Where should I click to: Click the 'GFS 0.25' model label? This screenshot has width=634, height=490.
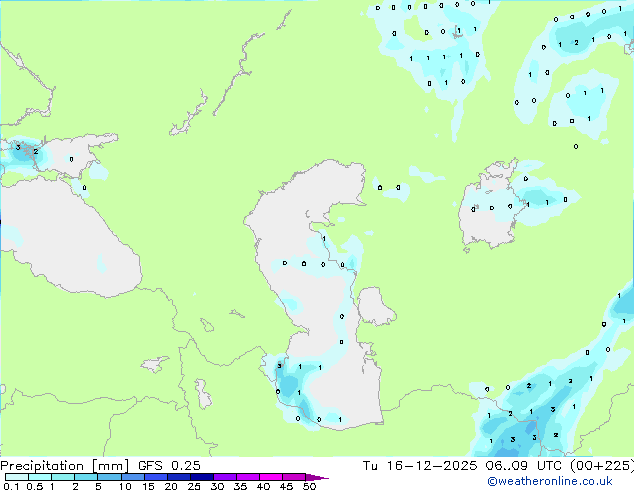169,466
